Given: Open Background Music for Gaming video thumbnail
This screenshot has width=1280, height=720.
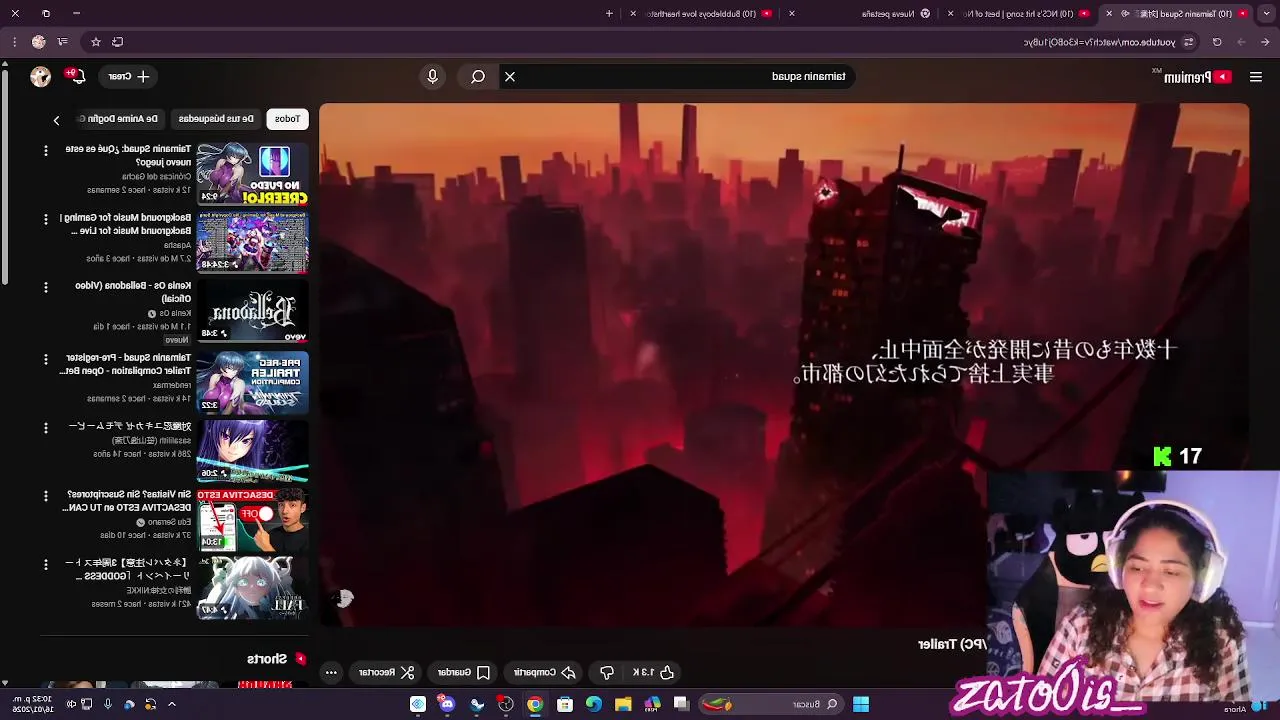Looking at the screenshot, I should click(252, 242).
